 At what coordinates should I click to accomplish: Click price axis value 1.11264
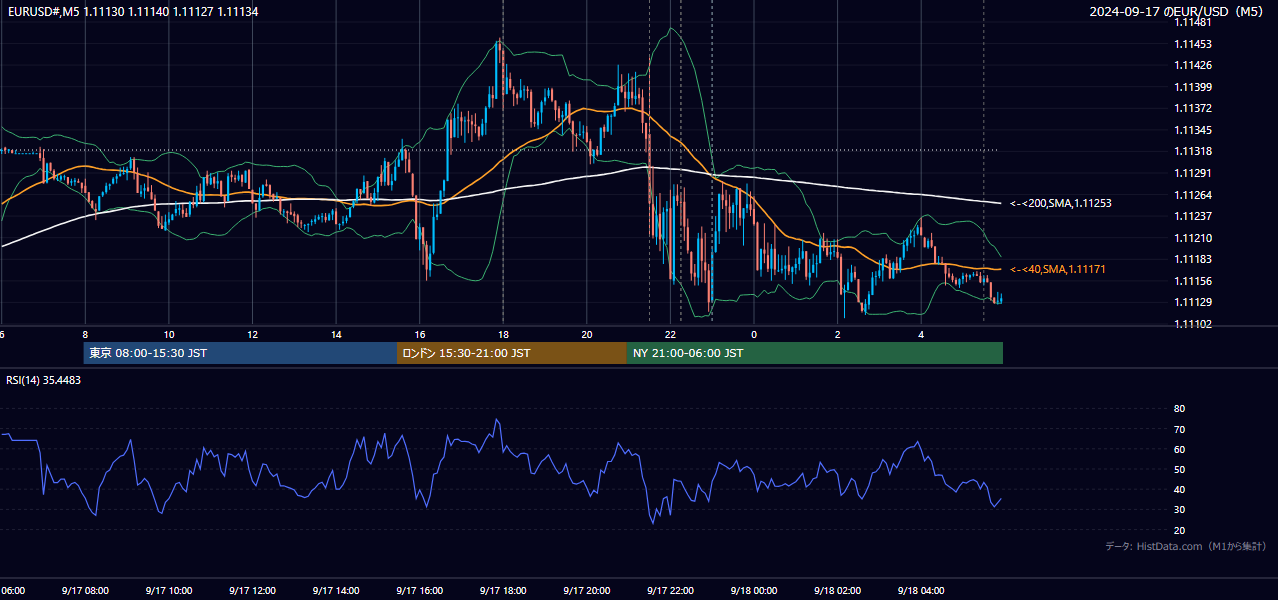[1194, 195]
